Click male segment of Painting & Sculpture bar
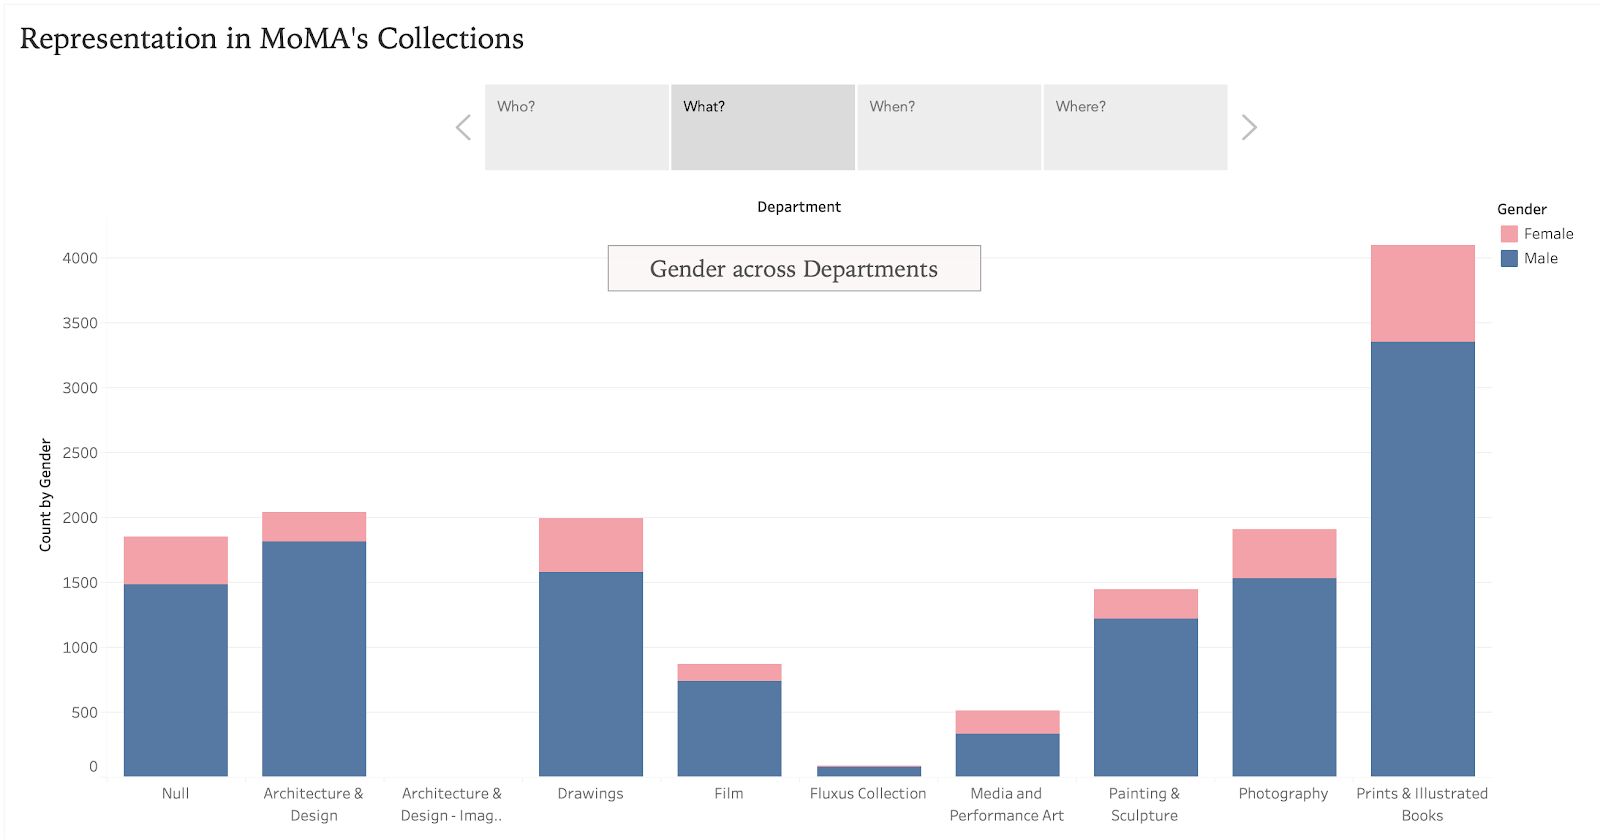The height and width of the screenshot is (839, 1600). tap(1146, 697)
